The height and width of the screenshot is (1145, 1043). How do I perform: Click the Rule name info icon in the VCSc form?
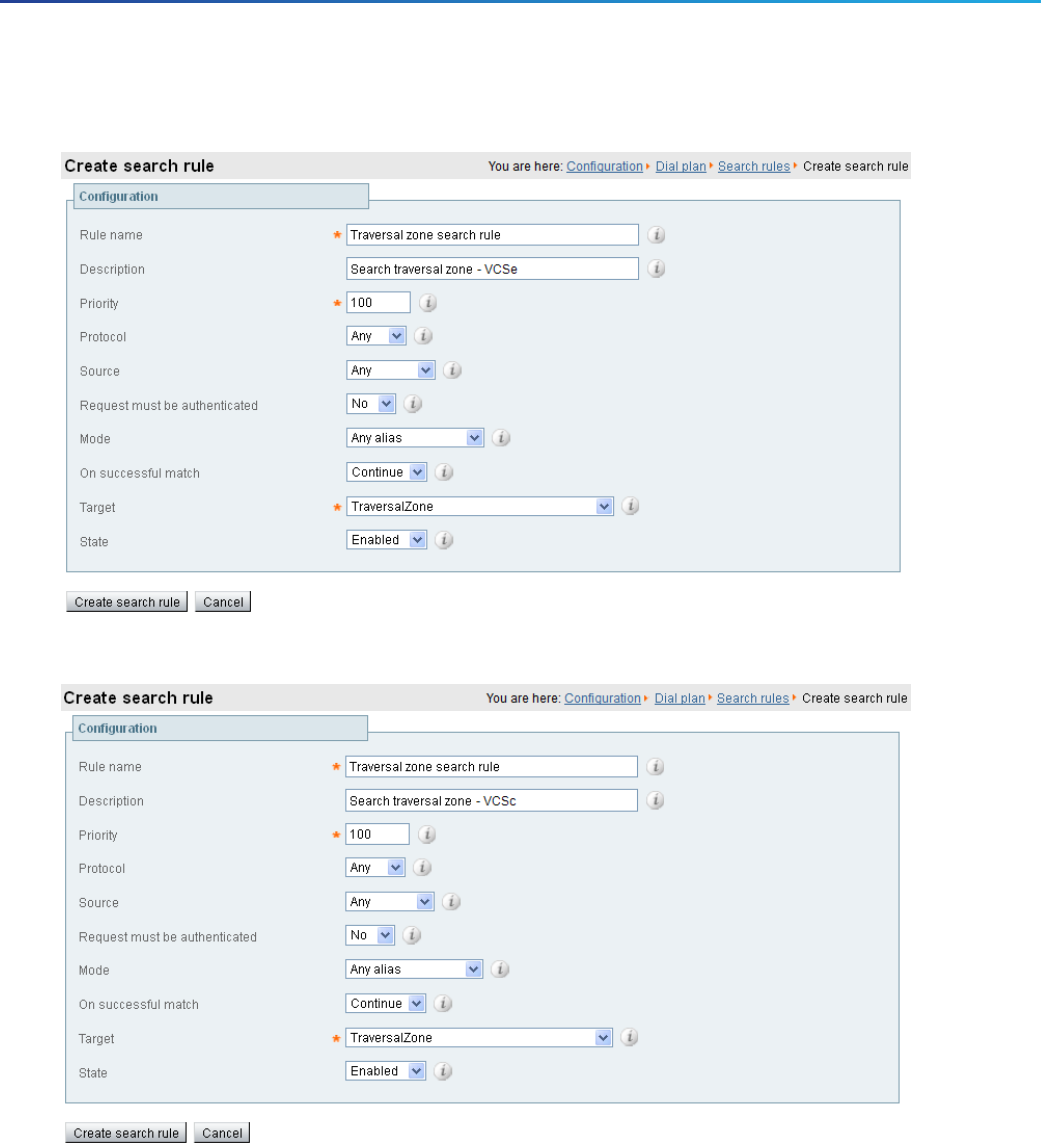pos(655,767)
